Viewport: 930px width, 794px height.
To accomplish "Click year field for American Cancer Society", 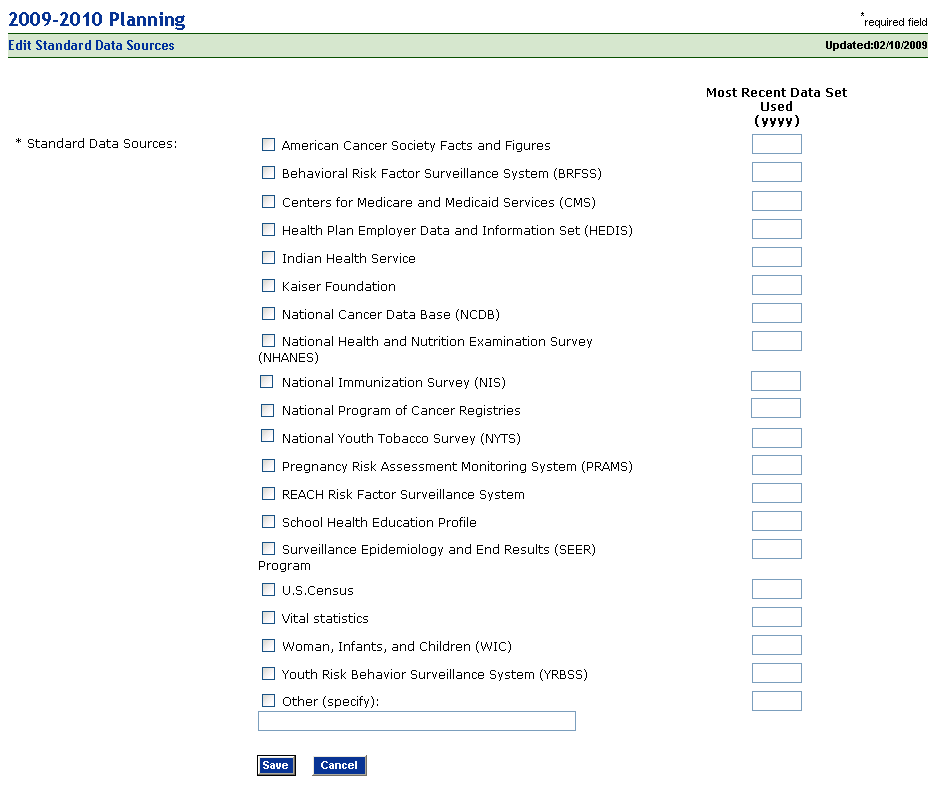I will tap(776, 144).
